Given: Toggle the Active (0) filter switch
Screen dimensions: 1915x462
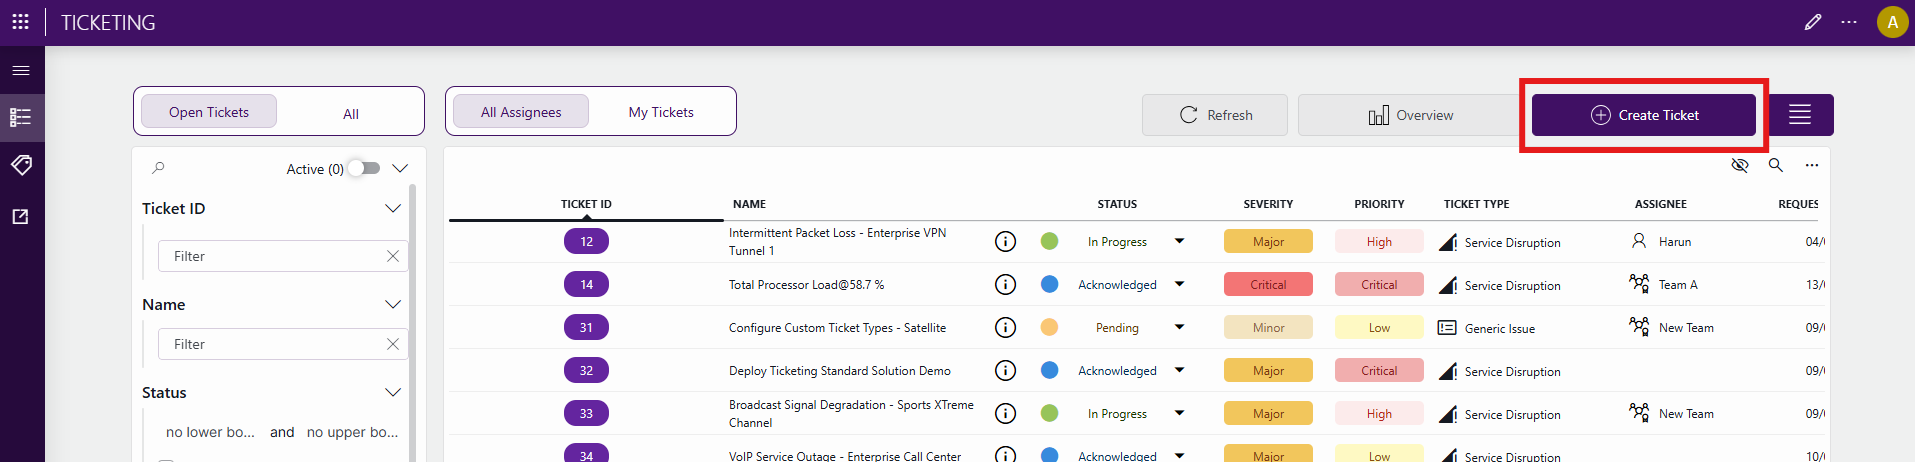Looking at the screenshot, I should [x=365, y=168].
